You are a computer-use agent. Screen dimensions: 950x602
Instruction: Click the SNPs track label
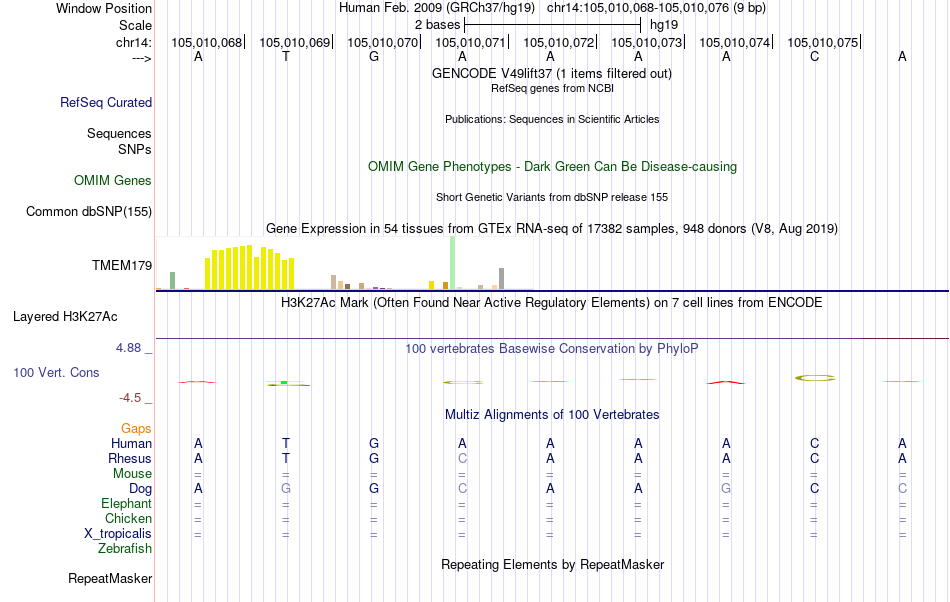(x=135, y=149)
